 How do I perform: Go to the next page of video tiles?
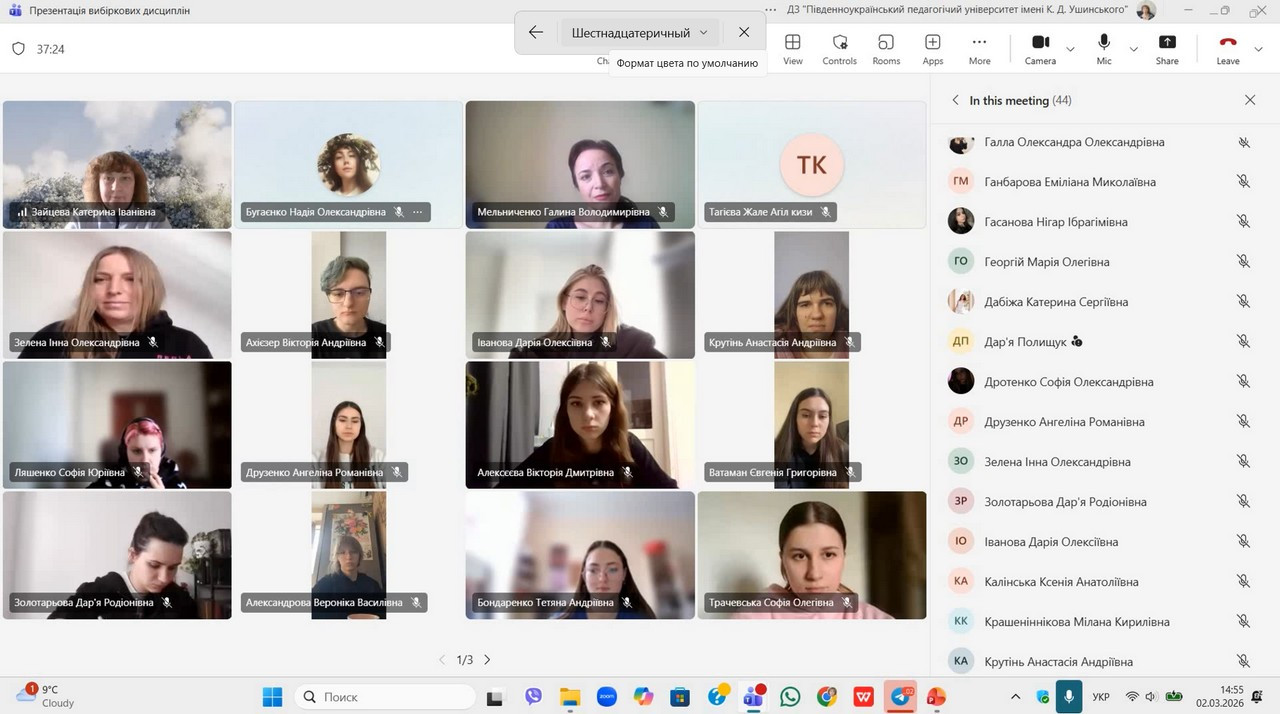(487, 660)
